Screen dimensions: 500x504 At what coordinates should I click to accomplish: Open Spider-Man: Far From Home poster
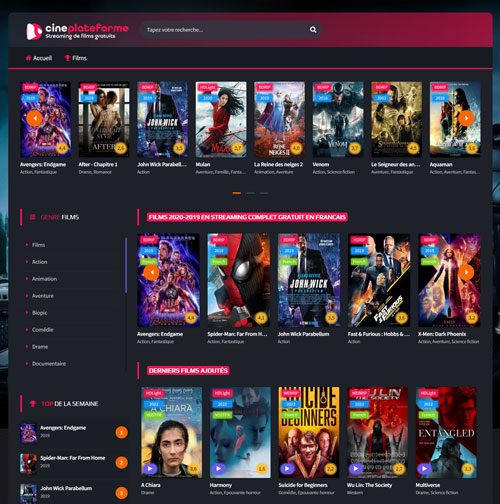[239, 280]
